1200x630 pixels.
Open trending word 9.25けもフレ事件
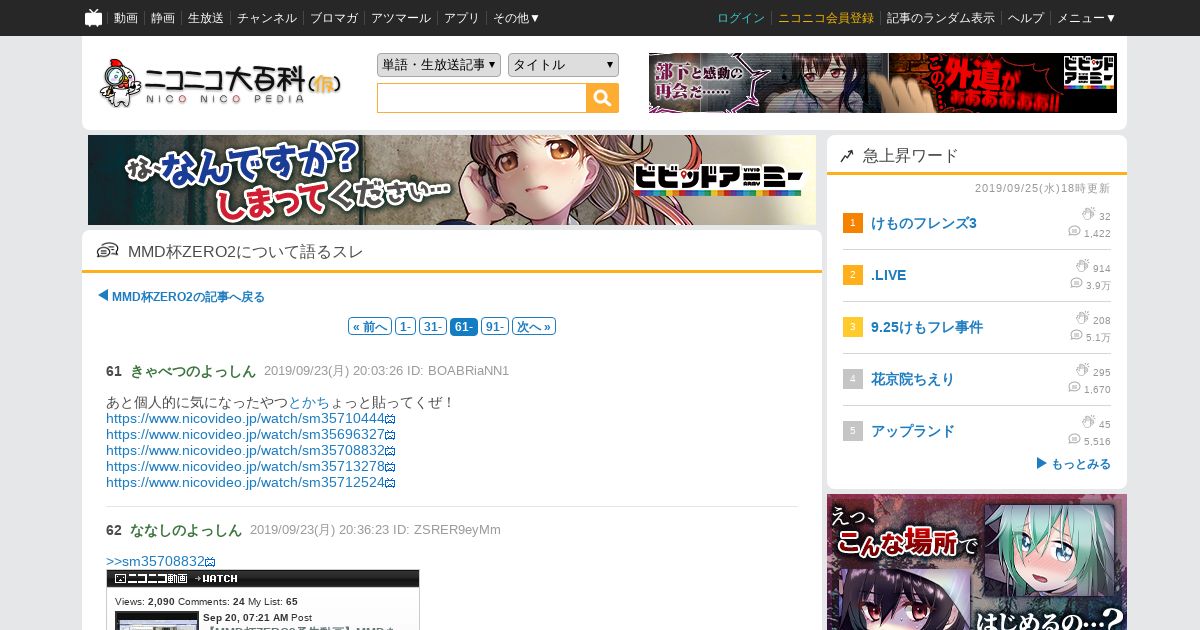tap(927, 327)
